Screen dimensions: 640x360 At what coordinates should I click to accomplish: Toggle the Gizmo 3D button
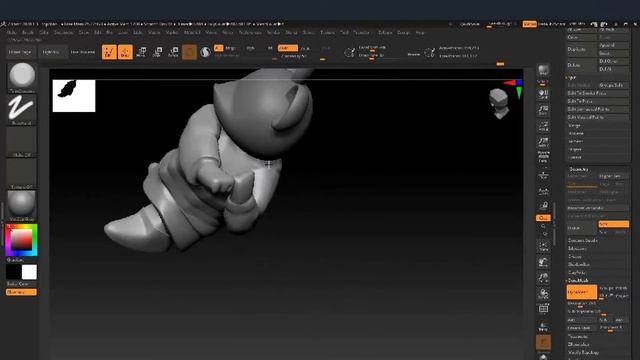[x=189, y=52]
